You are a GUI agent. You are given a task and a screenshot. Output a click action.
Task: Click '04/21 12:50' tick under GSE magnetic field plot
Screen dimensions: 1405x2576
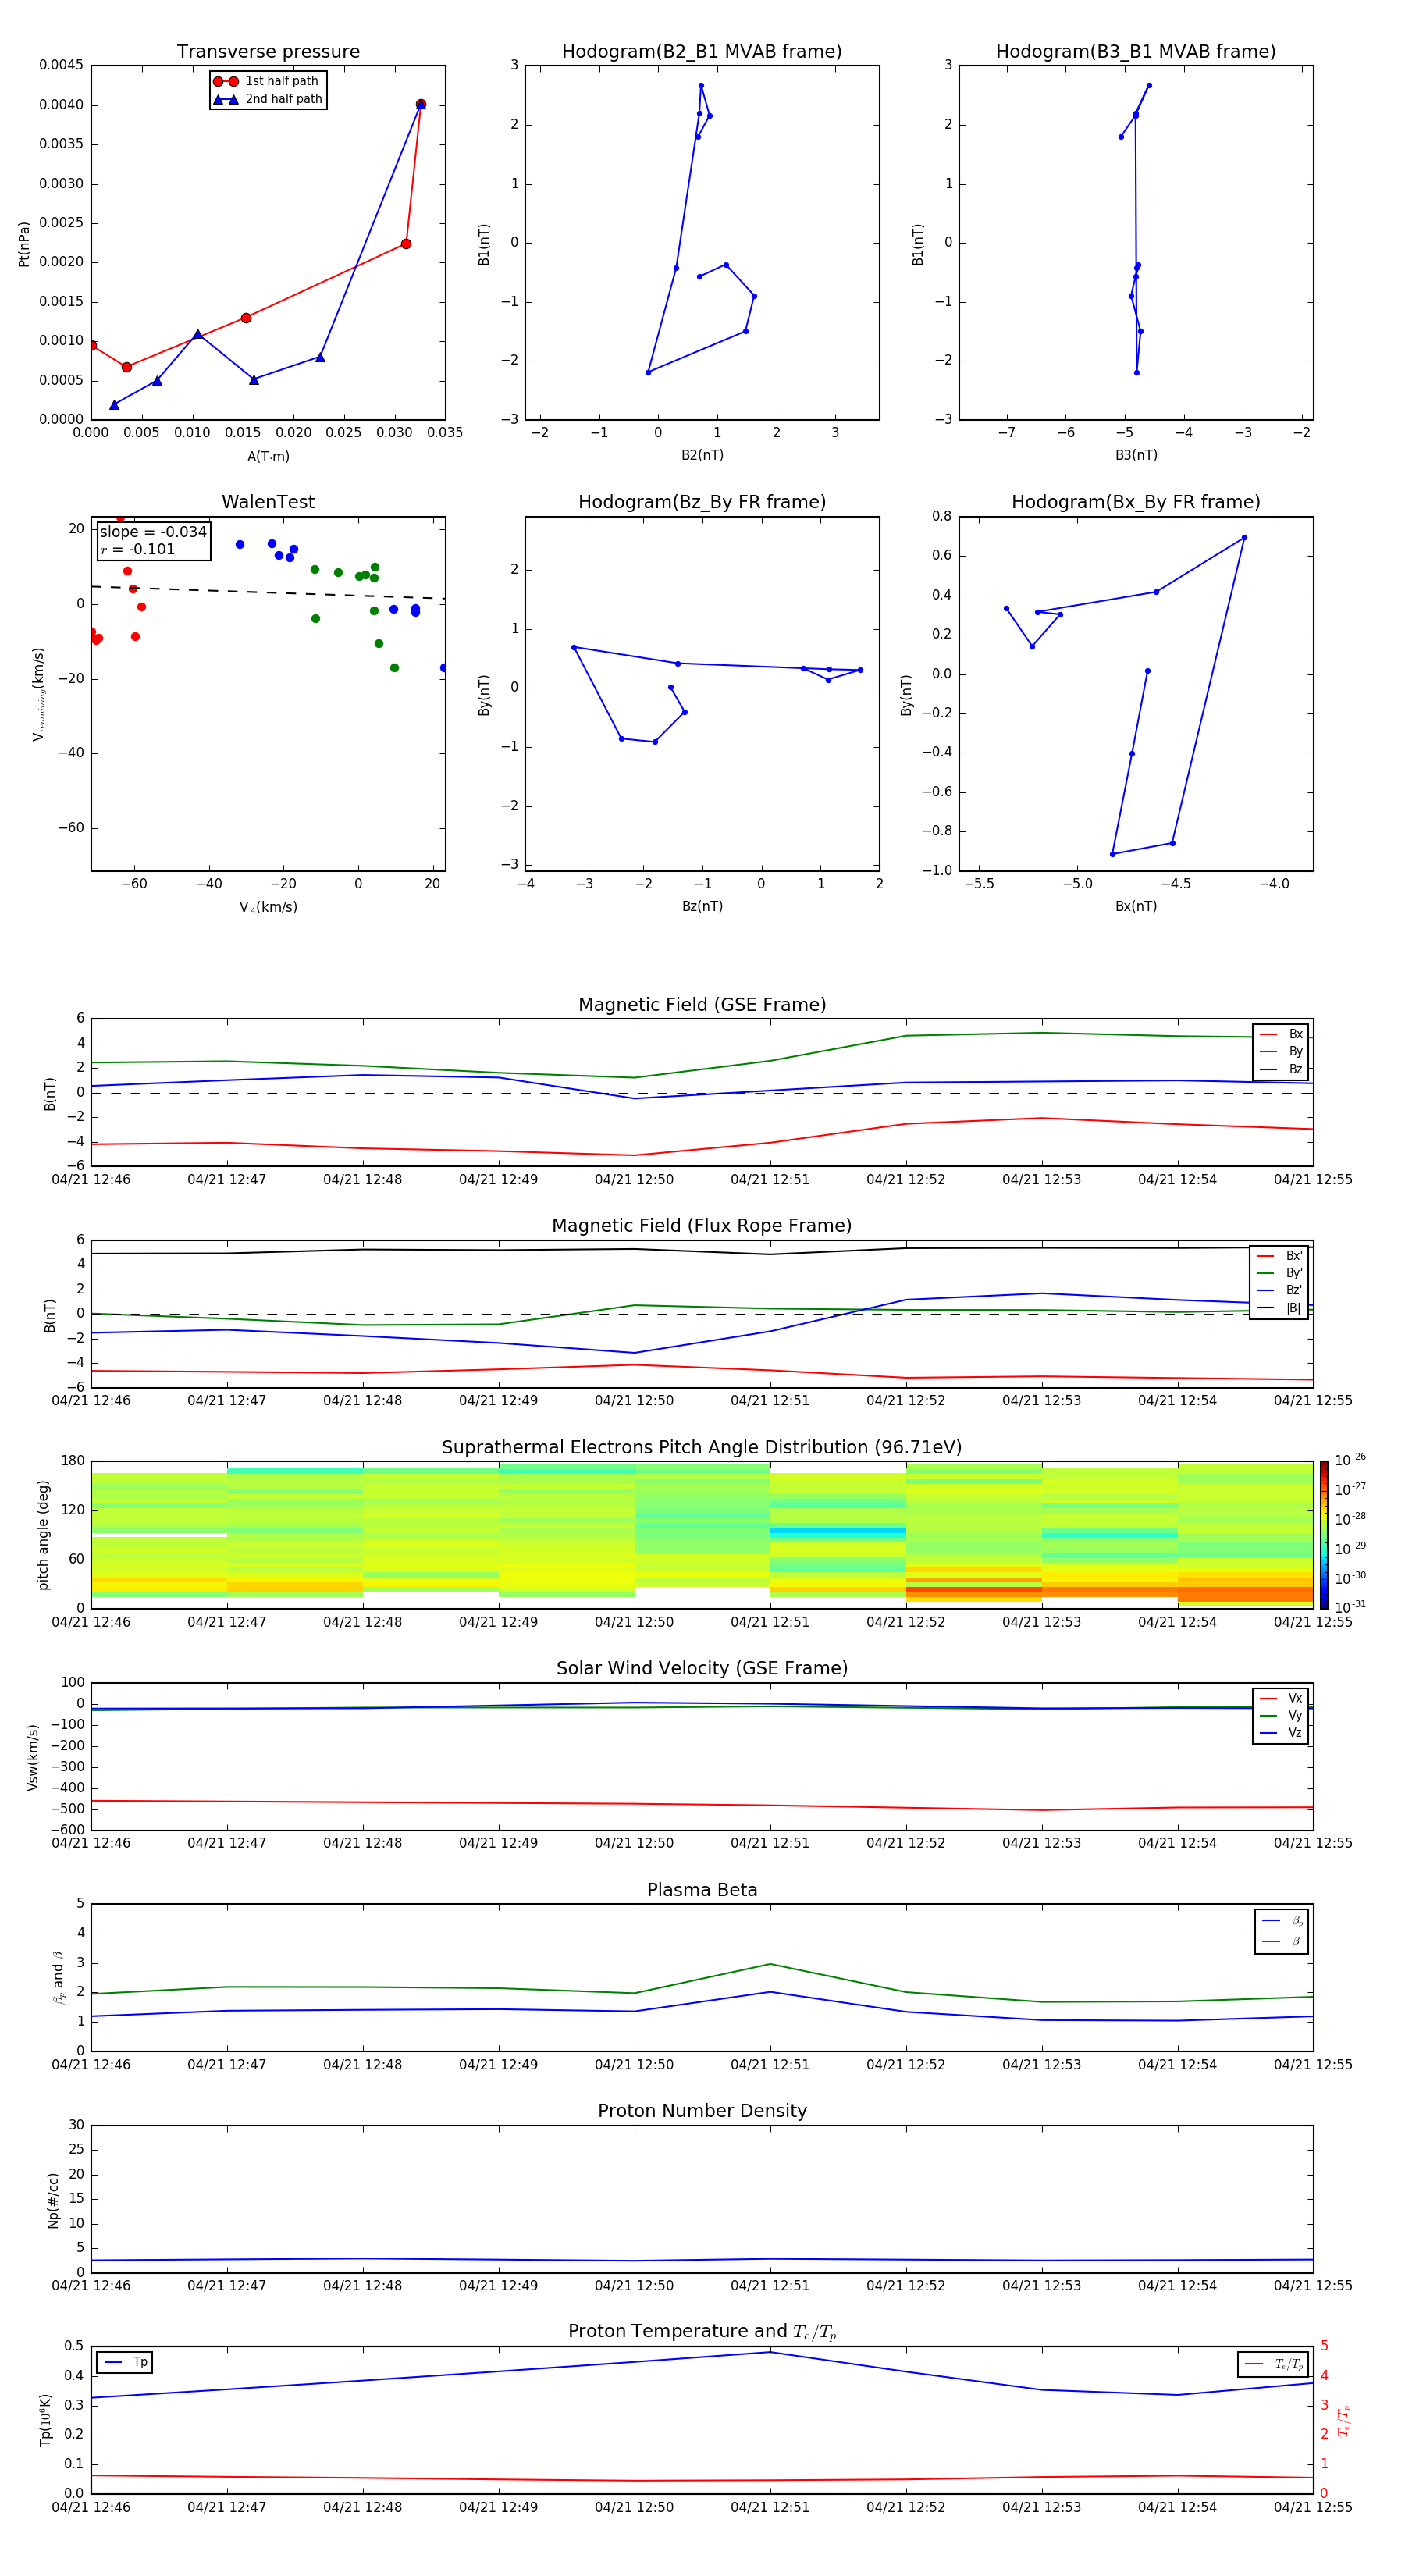click(634, 1180)
